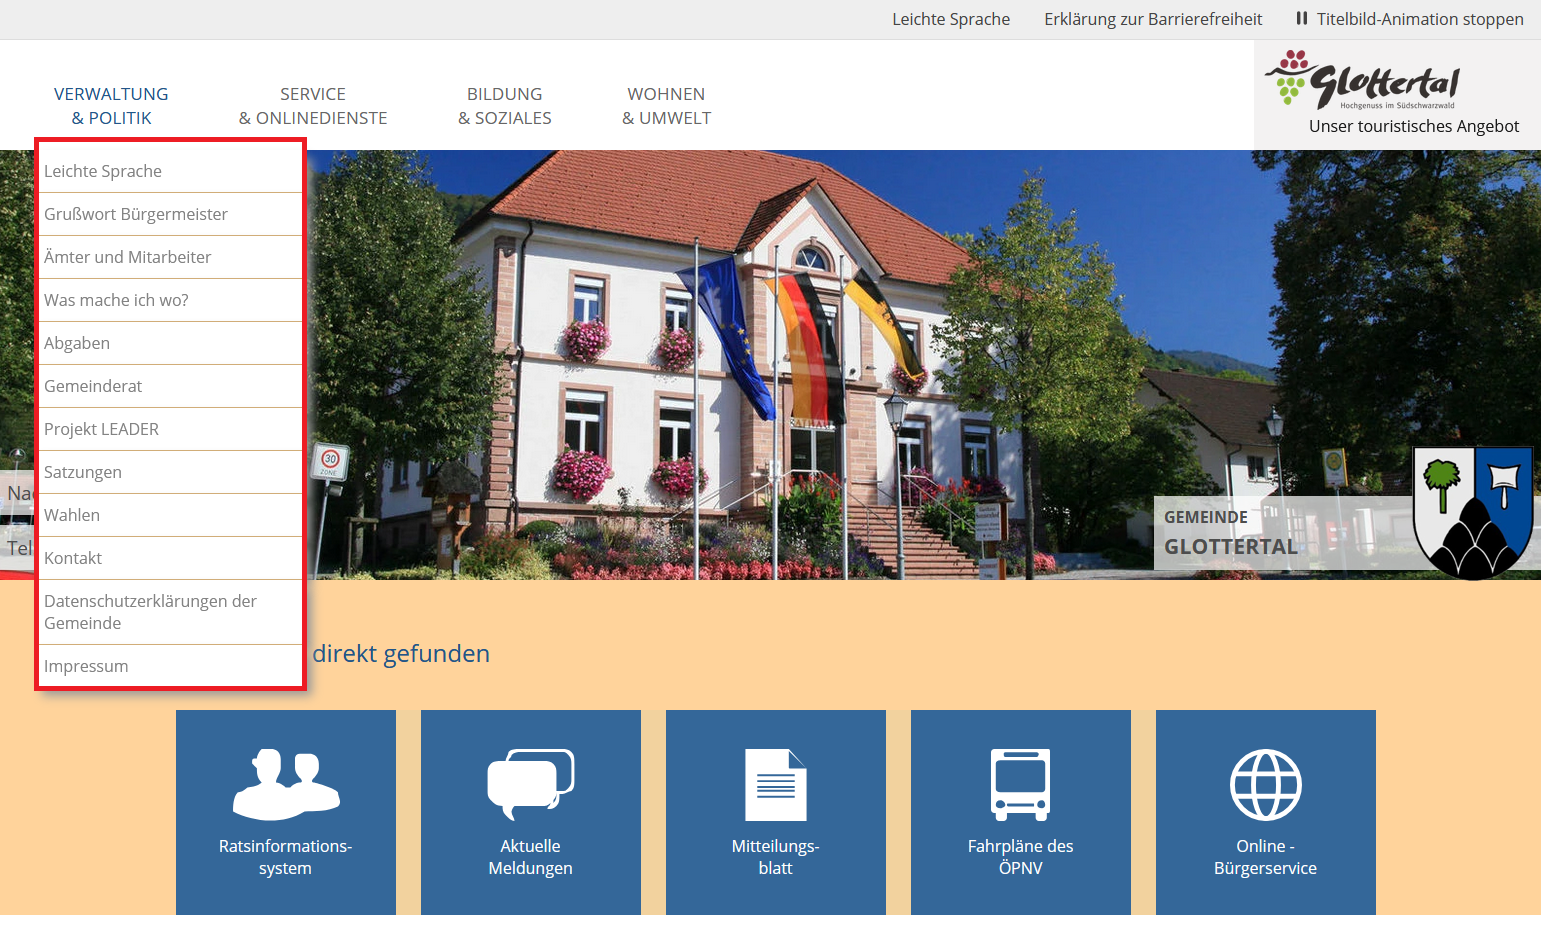Select Satzungen in the dropdown menu
This screenshot has height=943, width=1557.
point(83,472)
